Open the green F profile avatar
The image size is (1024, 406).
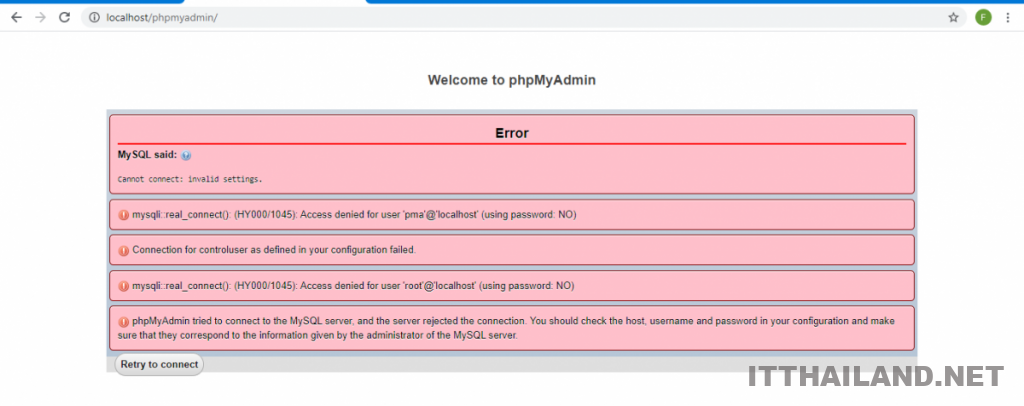click(983, 18)
